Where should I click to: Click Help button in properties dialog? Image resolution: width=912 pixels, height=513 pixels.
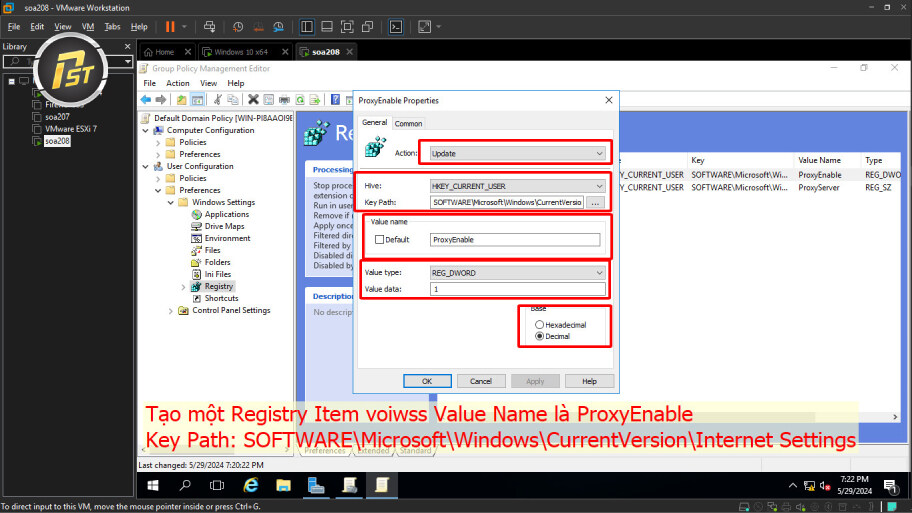click(x=589, y=381)
